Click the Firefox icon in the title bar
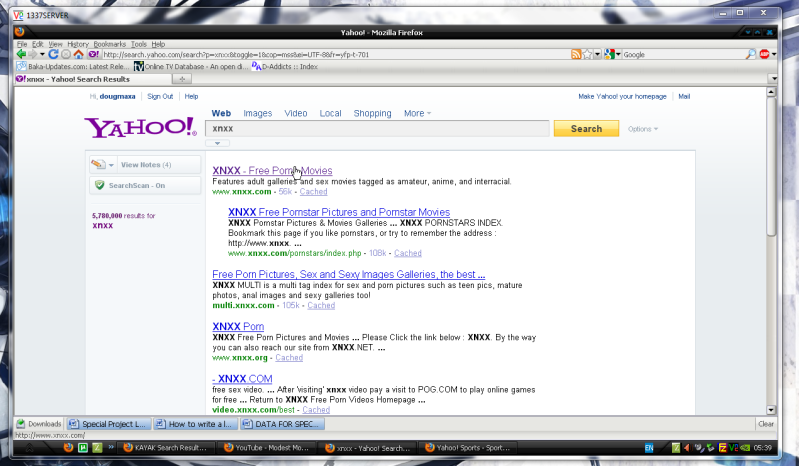Image resolution: width=799 pixels, height=466 pixels. [x=19, y=32]
